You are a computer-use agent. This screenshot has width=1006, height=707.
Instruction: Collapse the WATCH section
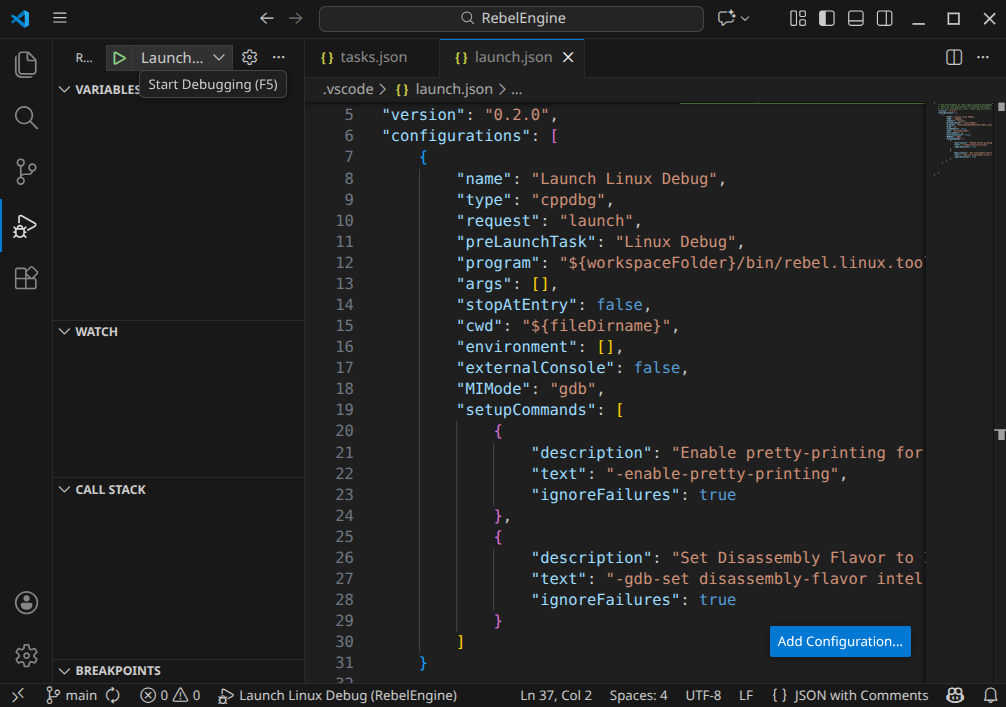pos(64,332)
